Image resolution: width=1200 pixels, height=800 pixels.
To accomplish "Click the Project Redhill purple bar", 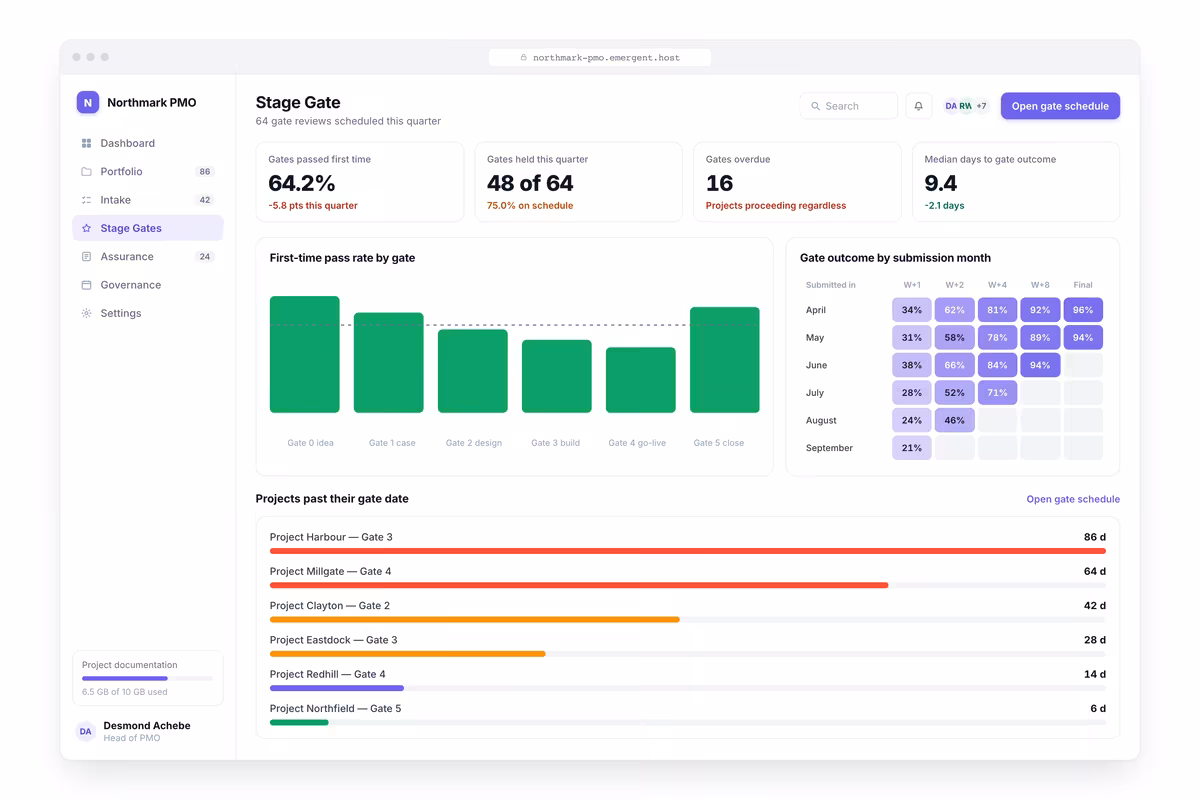I will 337,688.
